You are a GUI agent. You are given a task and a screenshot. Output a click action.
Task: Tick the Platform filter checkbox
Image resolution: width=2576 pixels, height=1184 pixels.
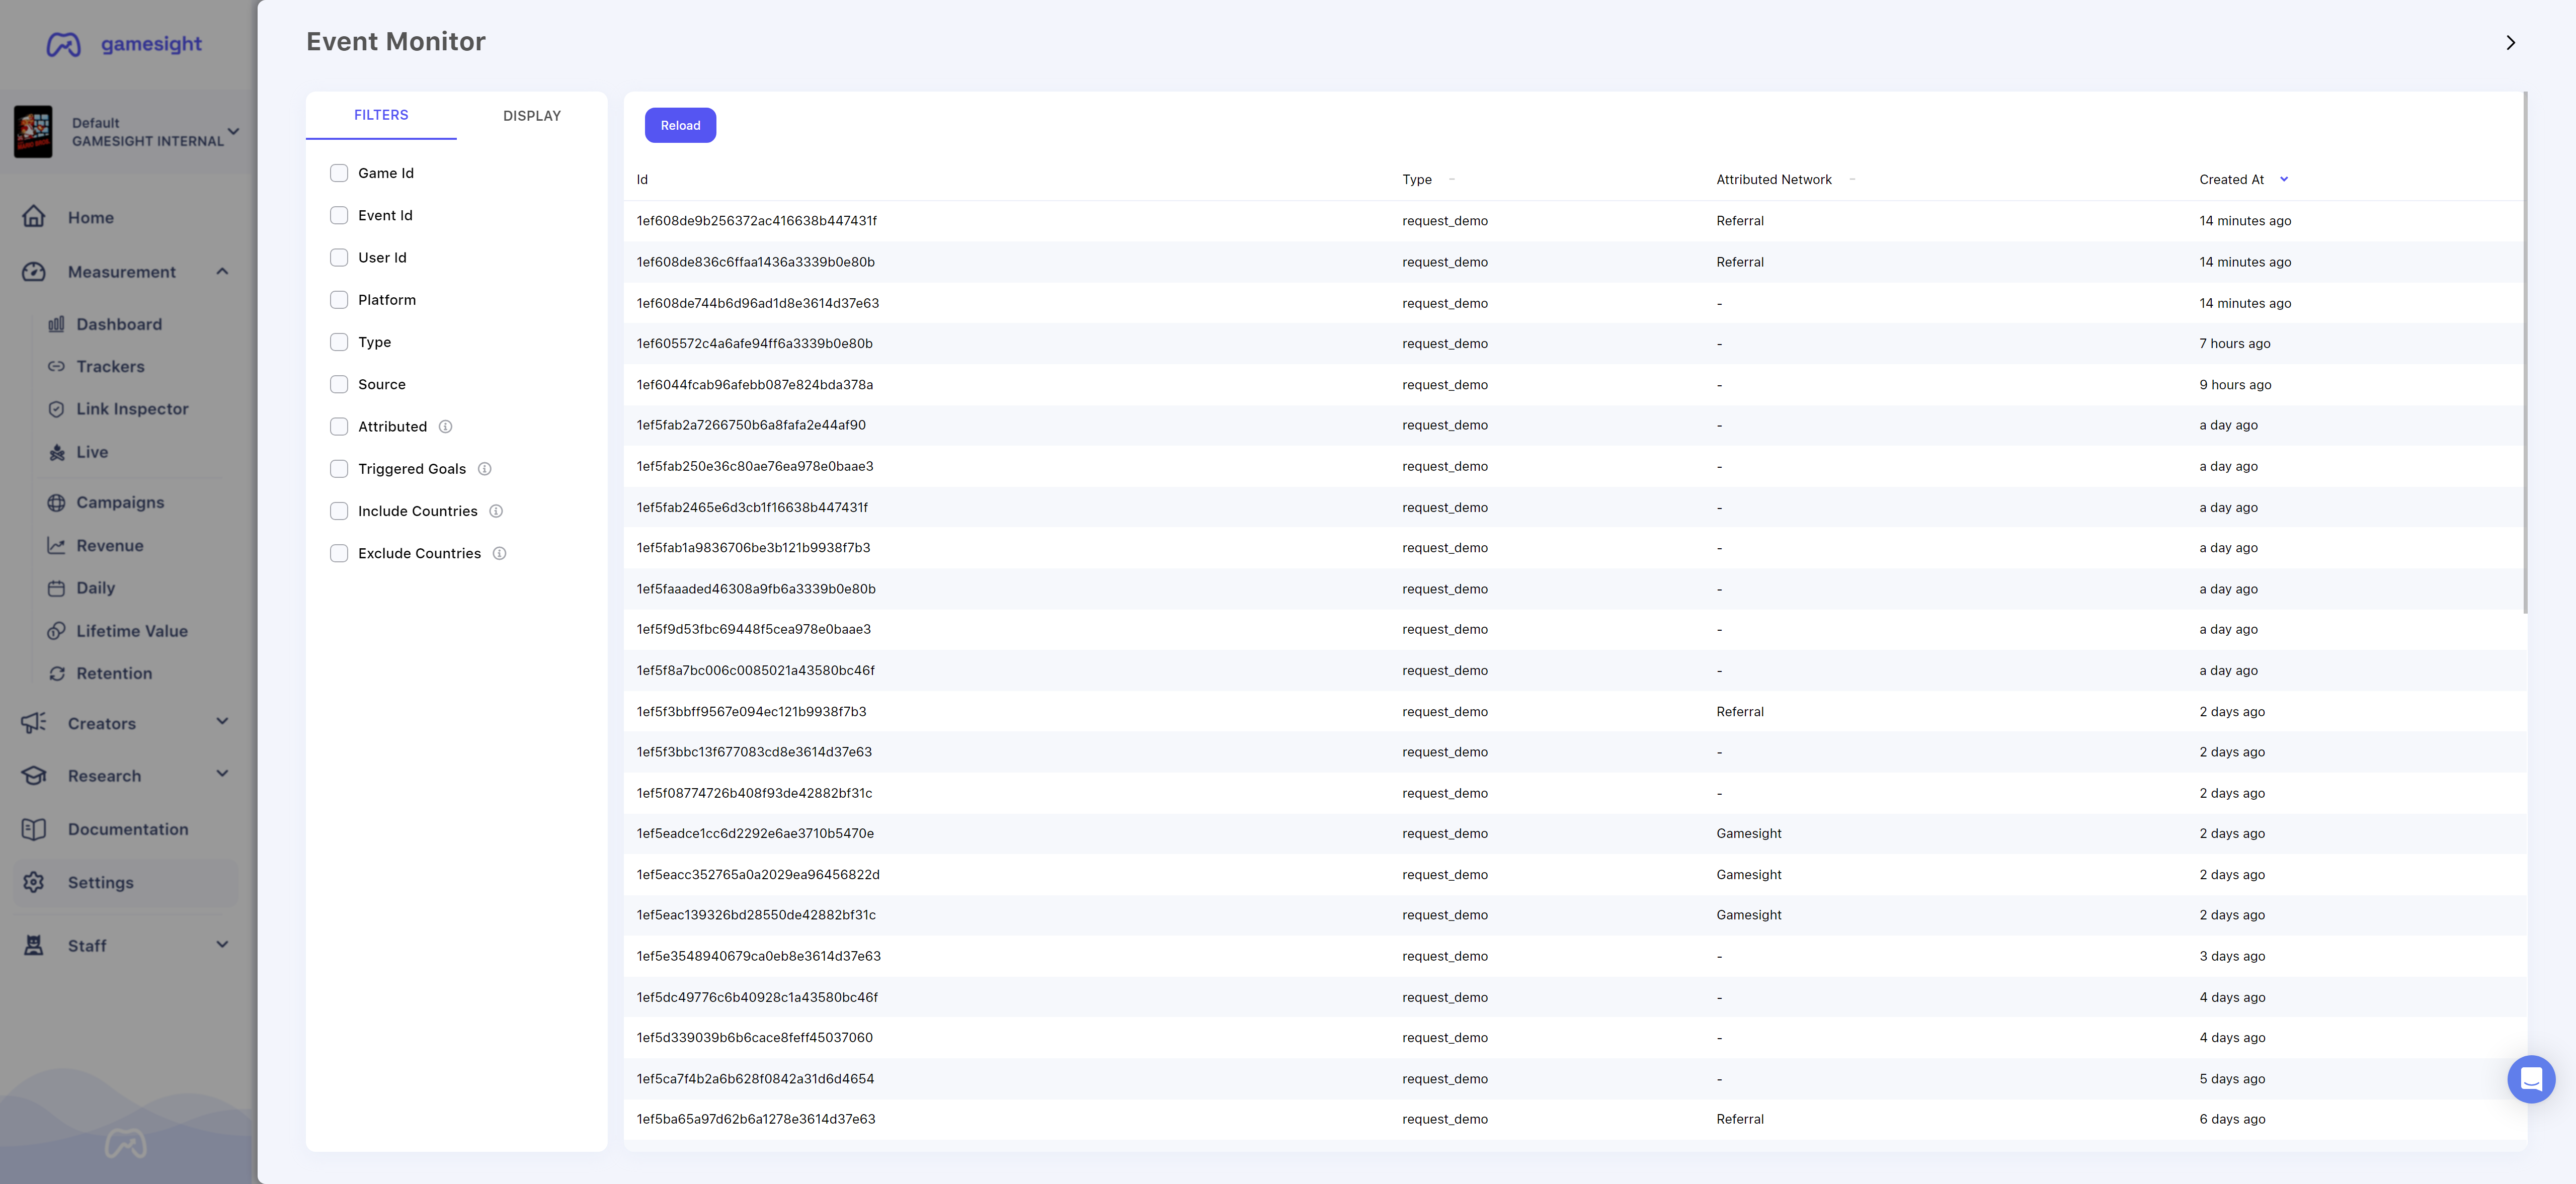[x=339, y=300]
